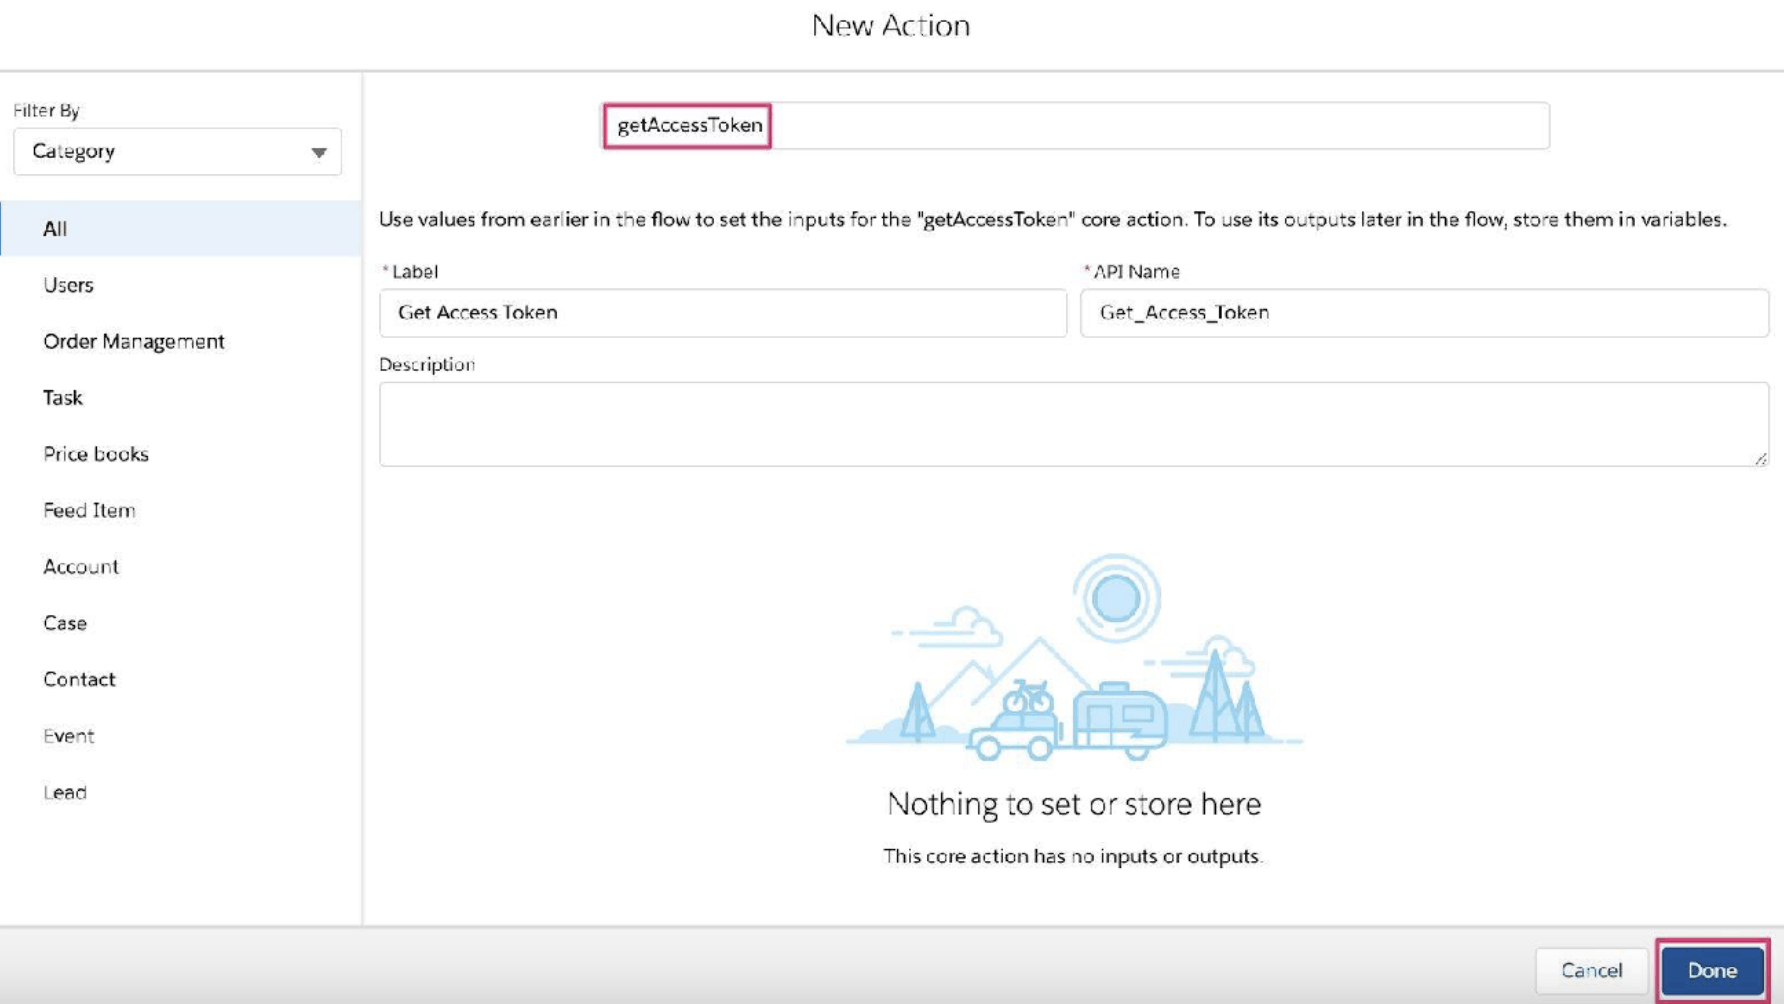Screen dimensions: 1784x1004
Task: Select the Event category
Action: (x=180, y=736)
